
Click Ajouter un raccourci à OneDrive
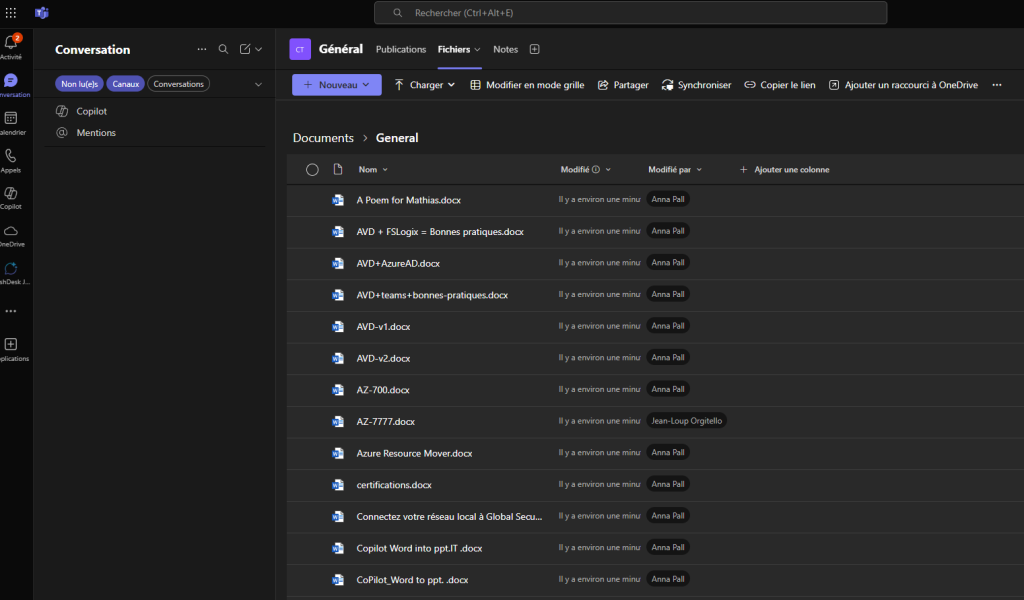tap(903, 85)
